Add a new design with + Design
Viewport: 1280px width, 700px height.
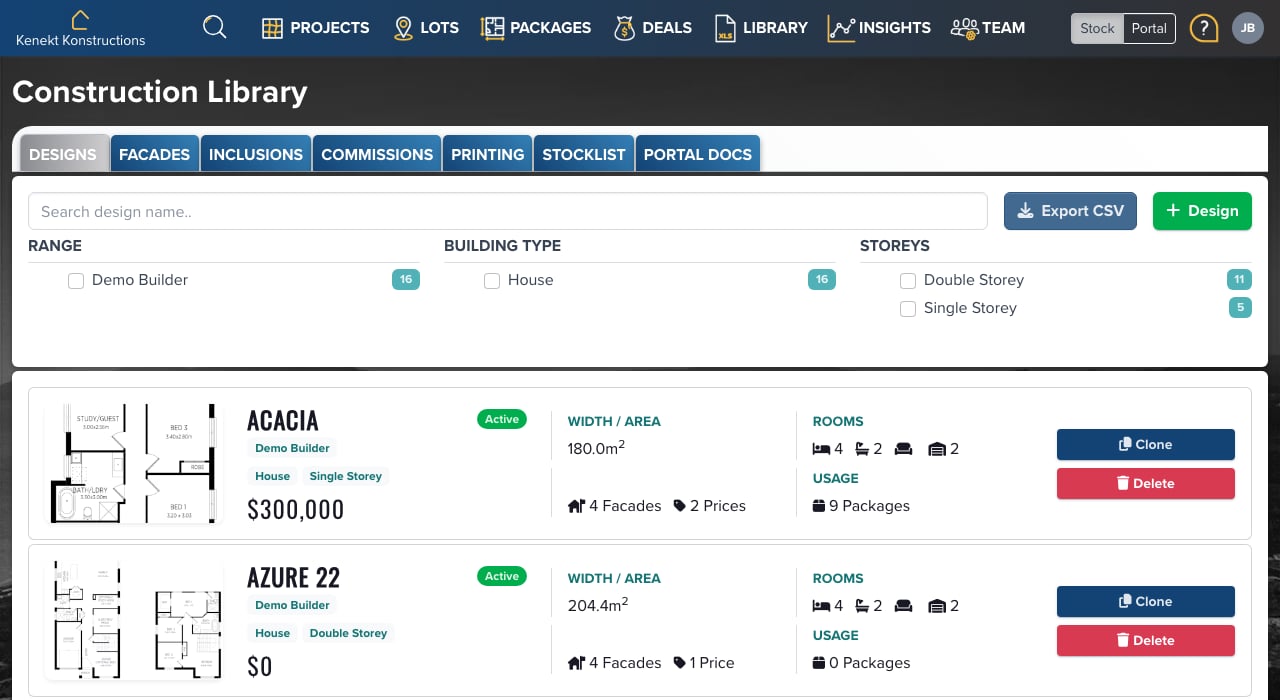(1202, 211)
